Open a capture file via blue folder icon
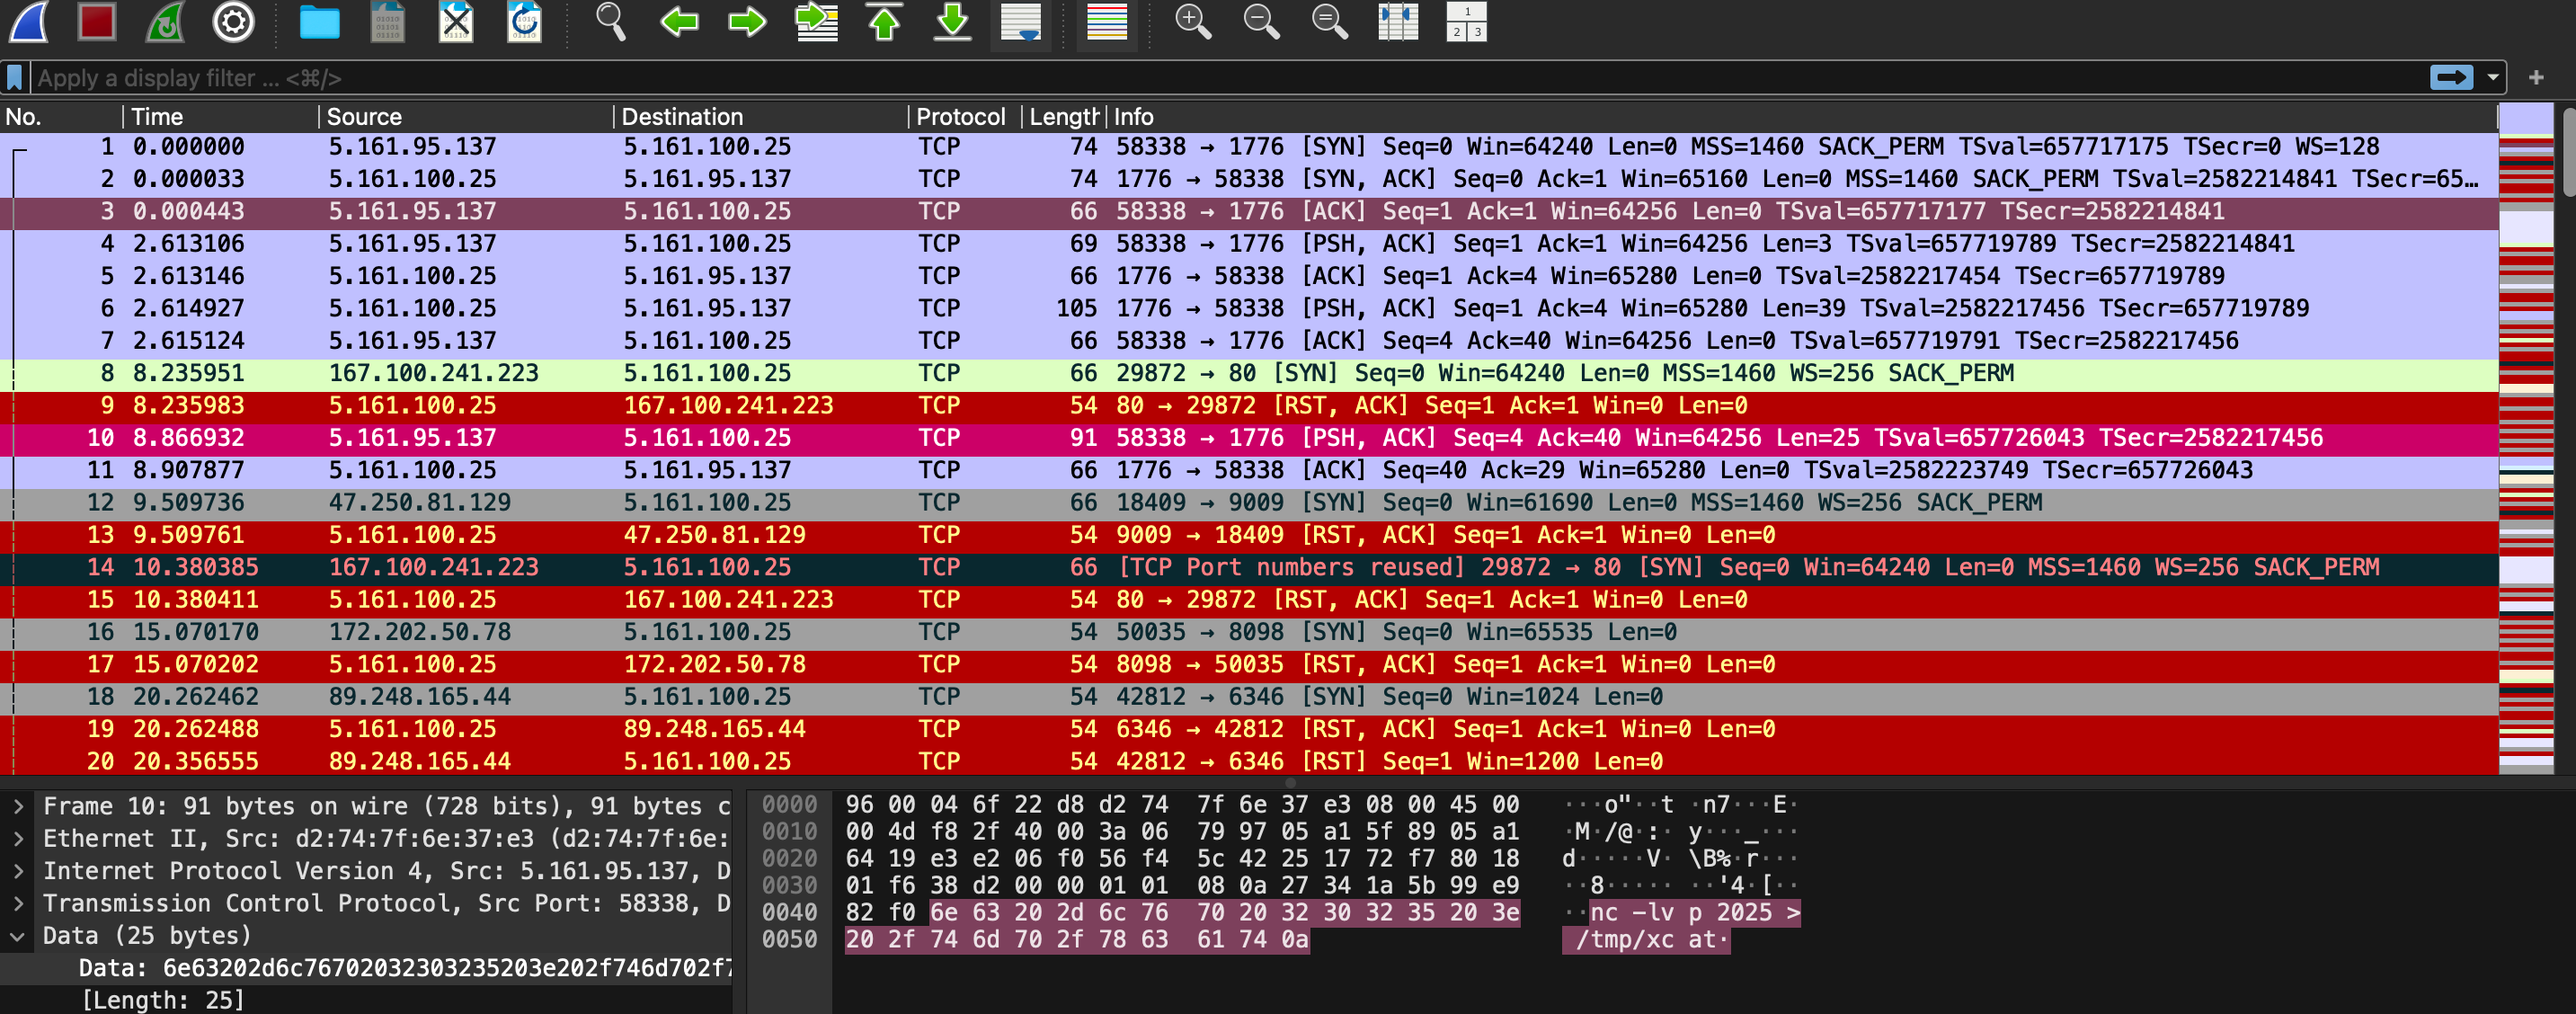 [x=319, y=21]
